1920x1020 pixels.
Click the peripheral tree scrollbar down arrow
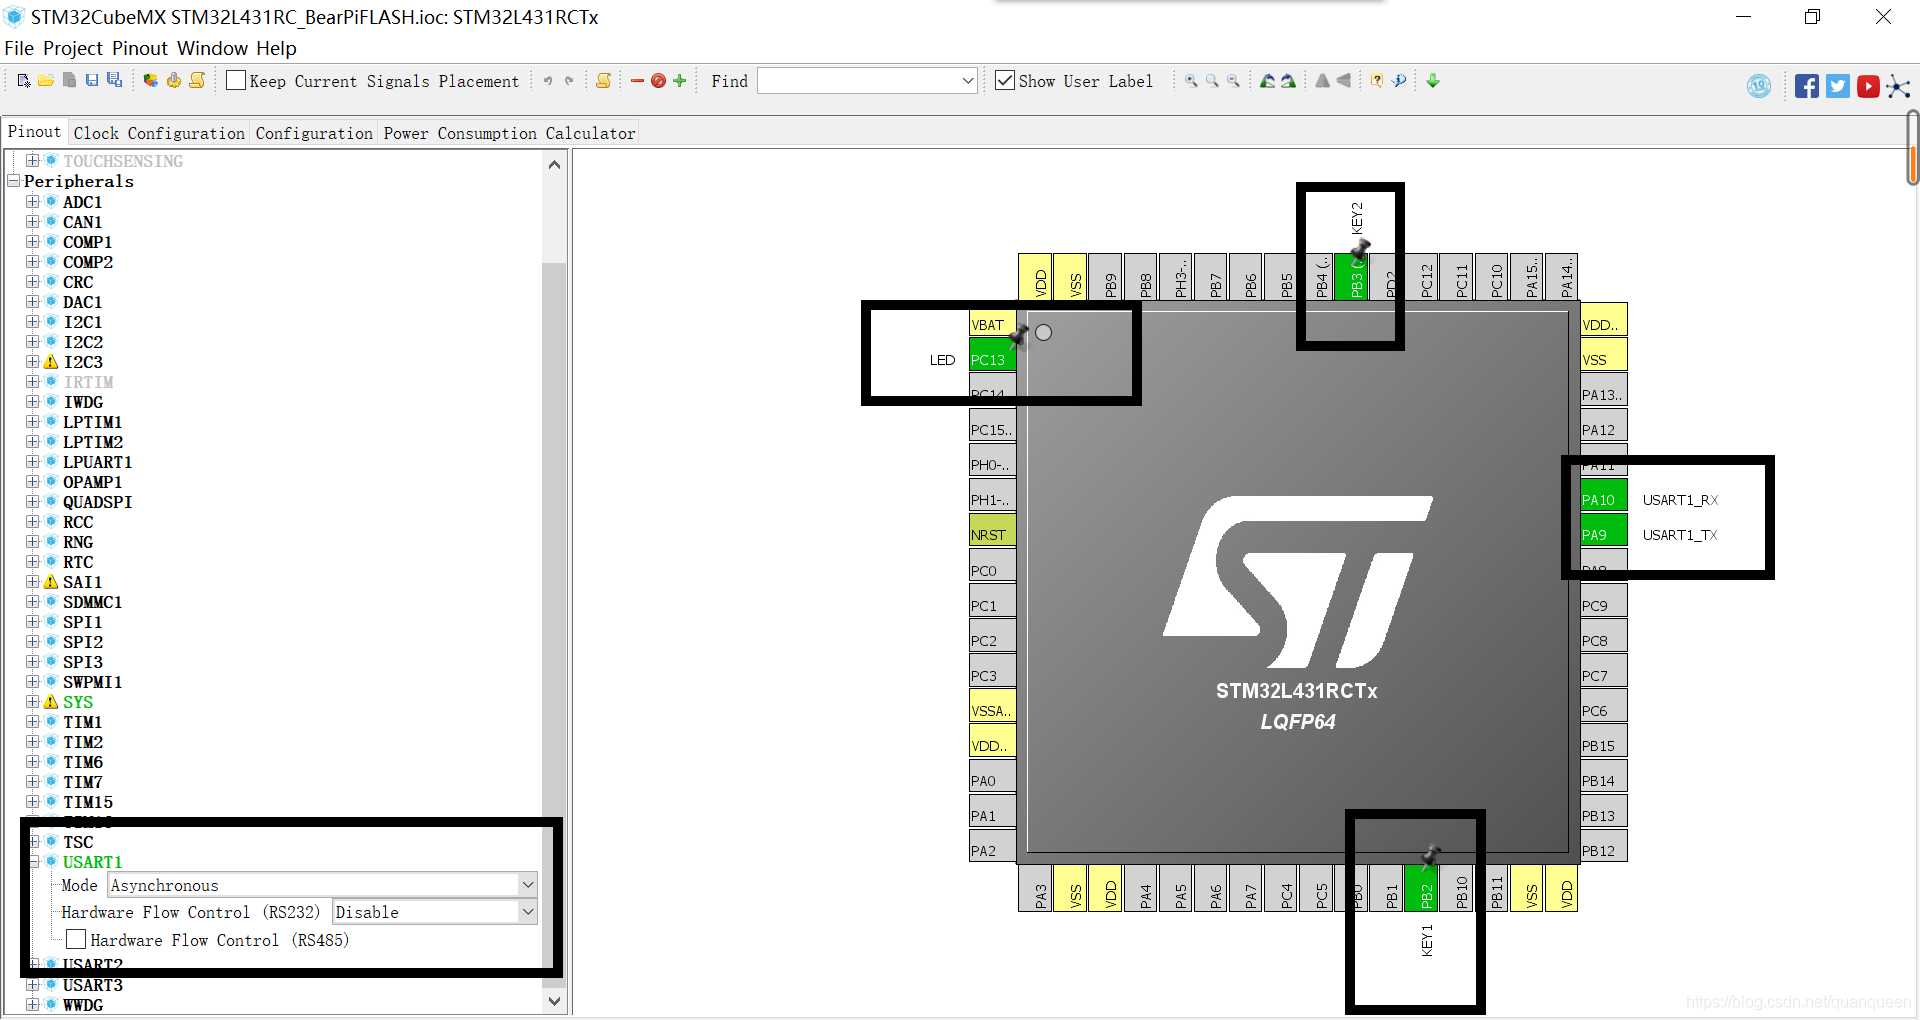click(x=554, y=1000)
